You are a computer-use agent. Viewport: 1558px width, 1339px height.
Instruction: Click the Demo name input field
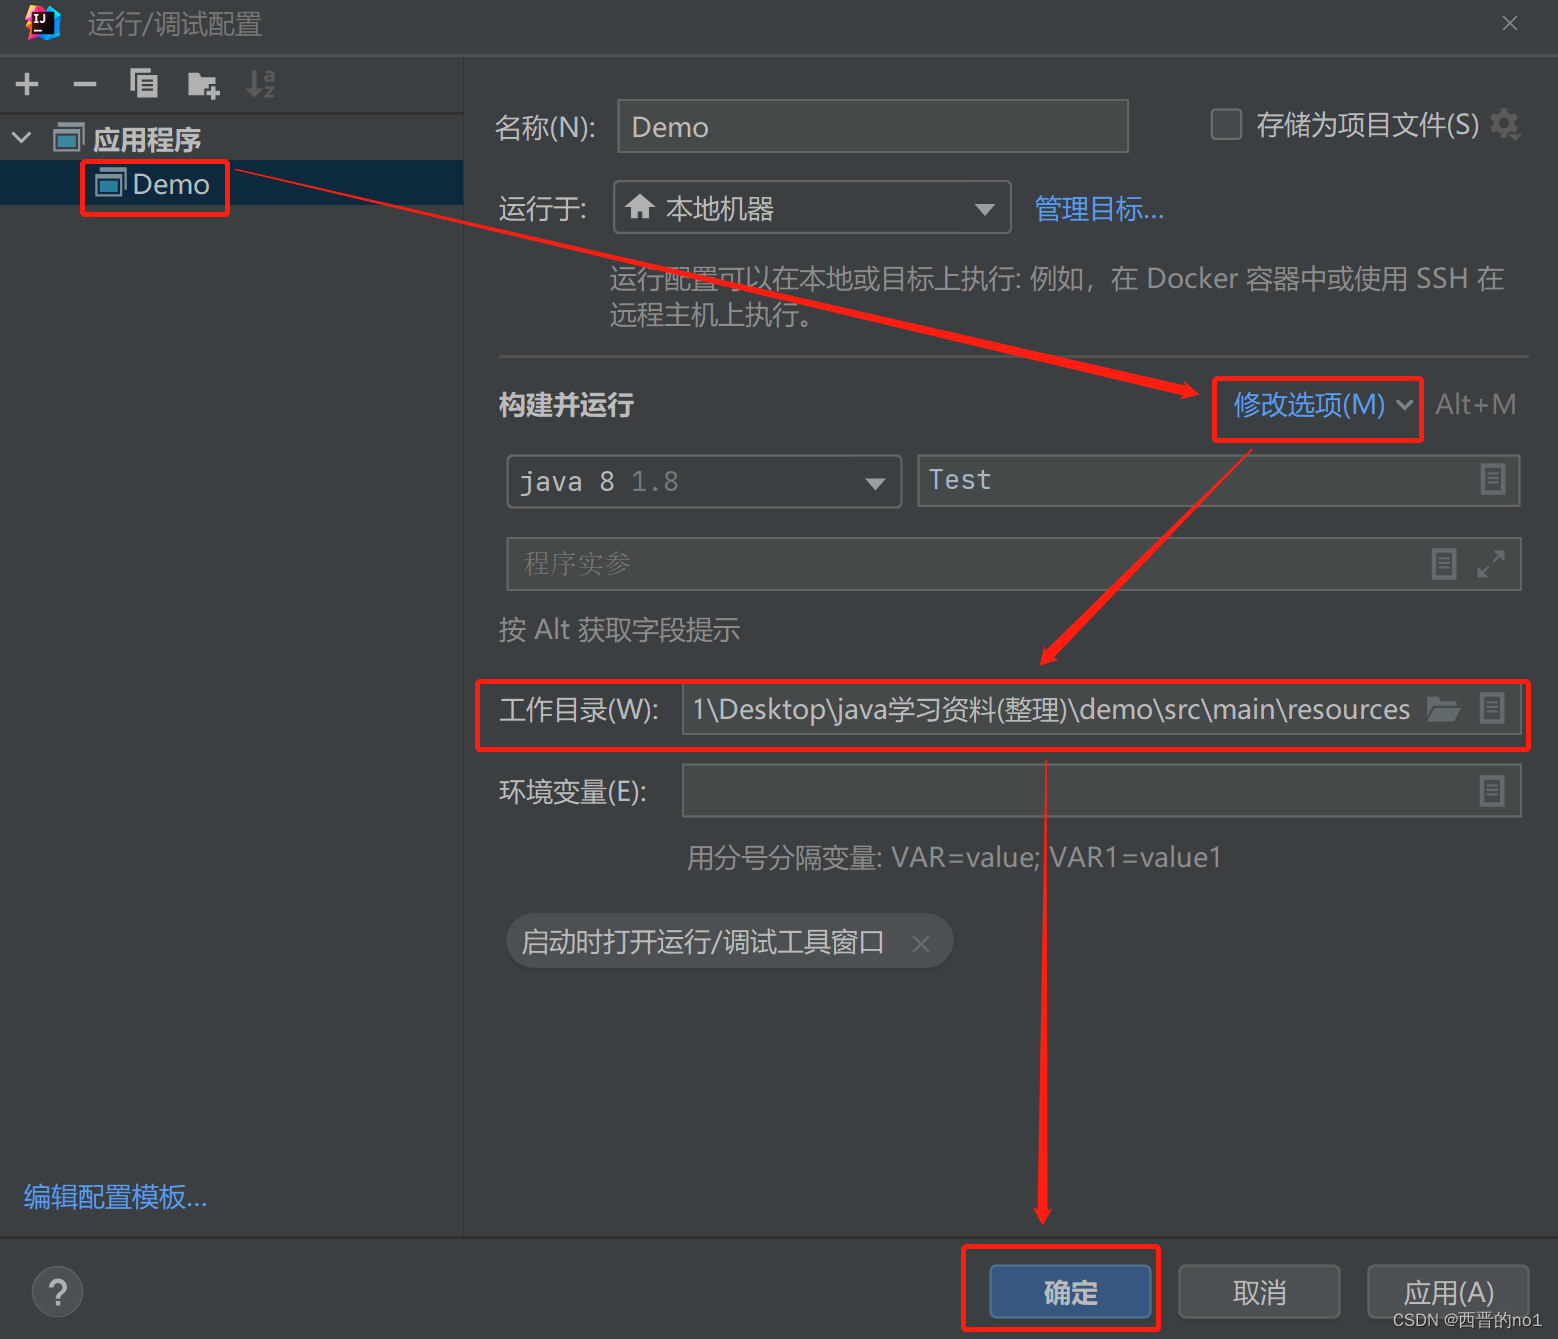(x=873, y=127)
